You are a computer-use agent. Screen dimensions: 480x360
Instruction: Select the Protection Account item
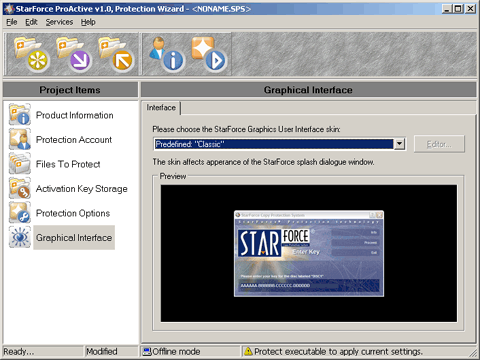(74, 140)
